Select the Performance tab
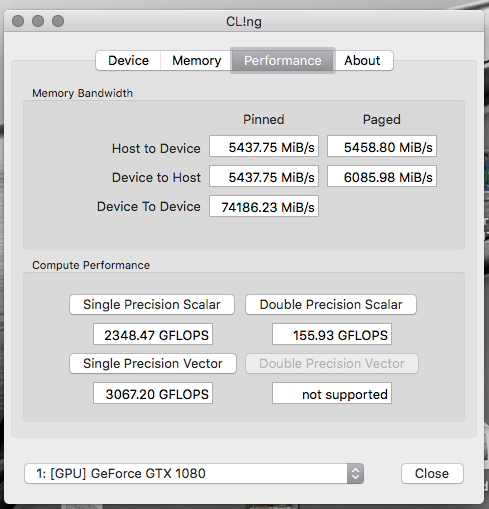The width and height of the screenshot is (489, 509). point(283,61)
